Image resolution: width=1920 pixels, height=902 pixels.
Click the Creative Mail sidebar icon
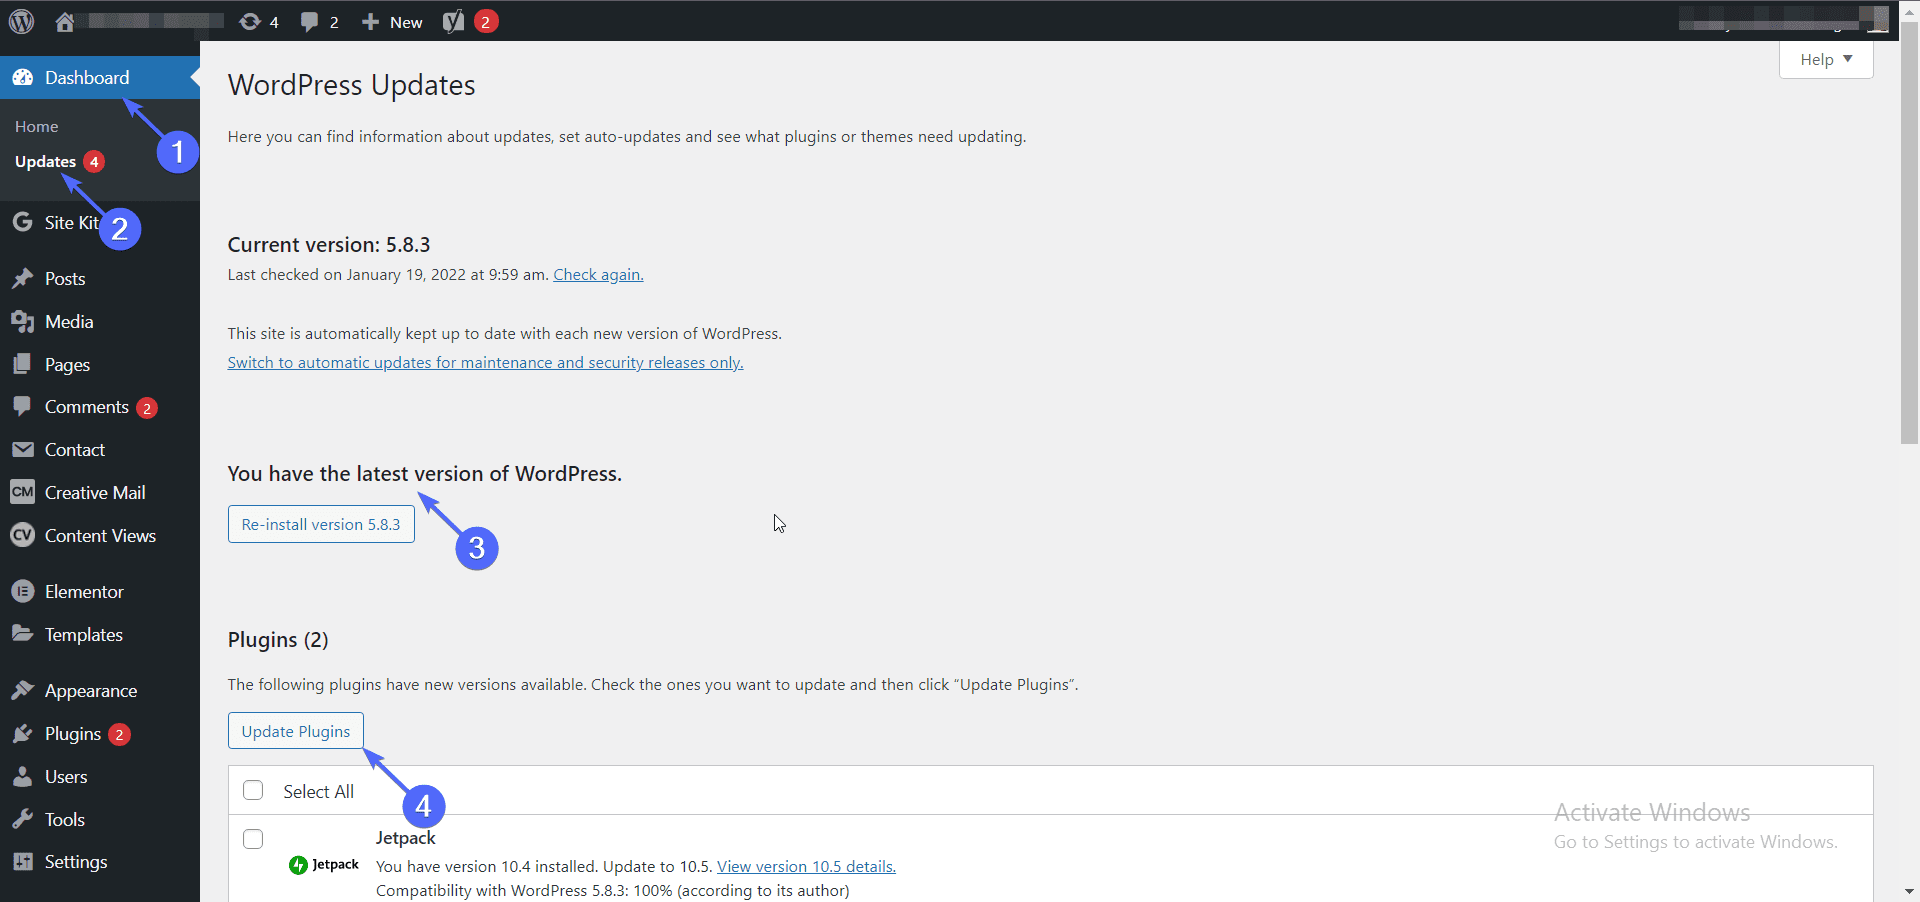(x=23, y=493)
